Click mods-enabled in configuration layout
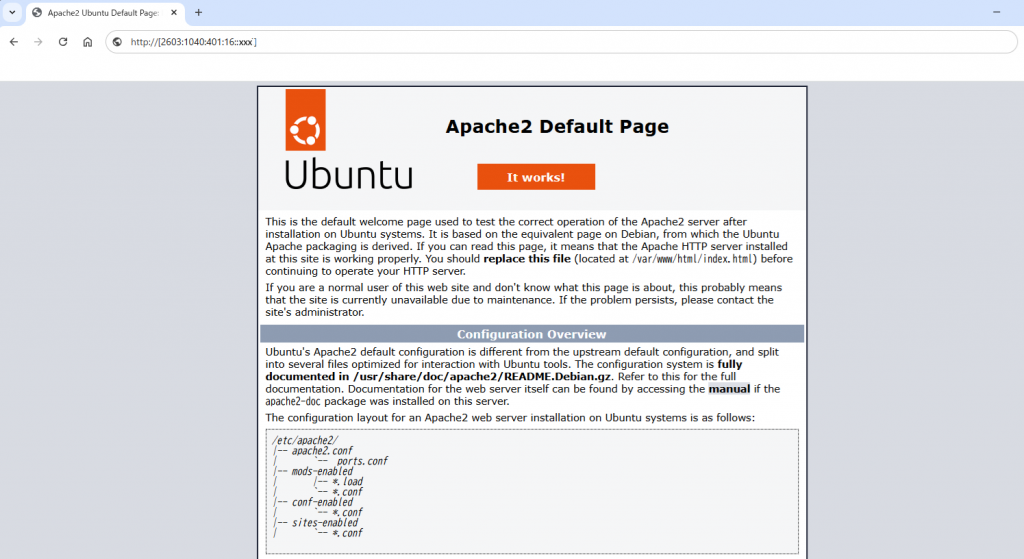 (322, 471)
